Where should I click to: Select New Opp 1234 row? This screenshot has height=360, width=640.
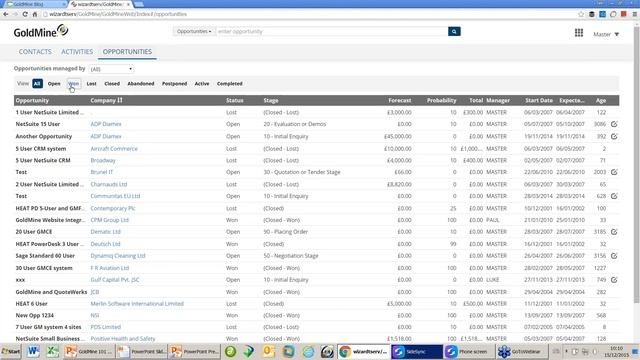(x=316, y=316)
